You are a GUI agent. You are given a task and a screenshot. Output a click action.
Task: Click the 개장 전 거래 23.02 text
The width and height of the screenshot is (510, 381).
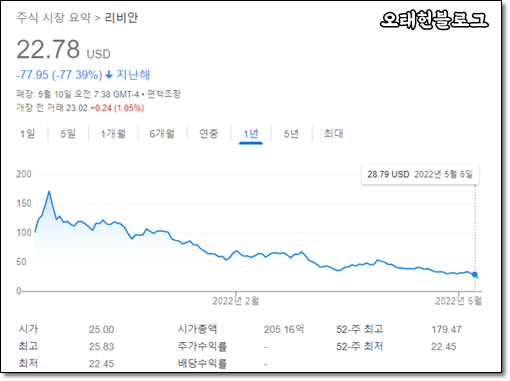[52, 108]
